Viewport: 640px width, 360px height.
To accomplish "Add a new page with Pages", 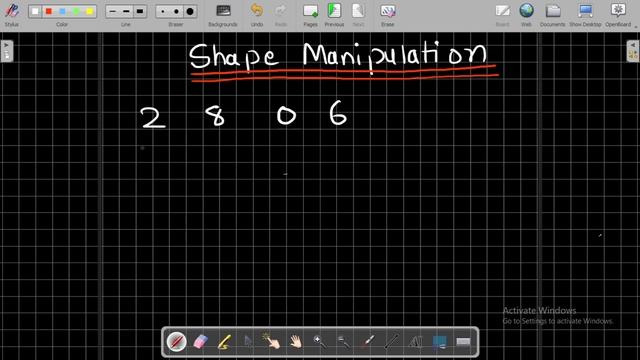I will tap(311, 14).
